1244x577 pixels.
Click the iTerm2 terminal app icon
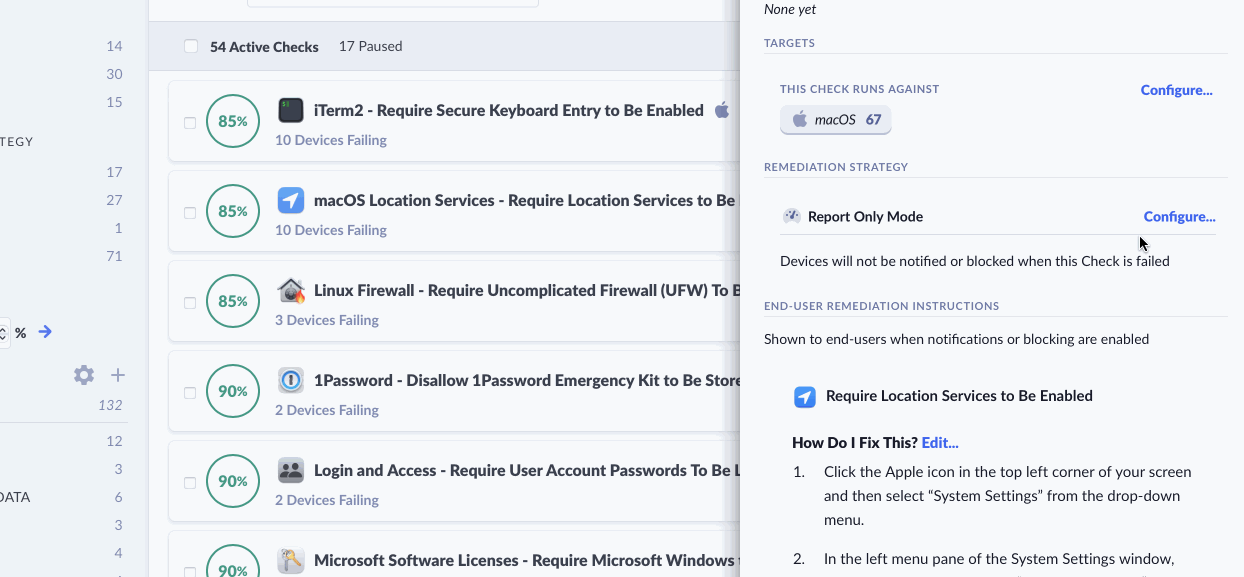pos(290,110)
